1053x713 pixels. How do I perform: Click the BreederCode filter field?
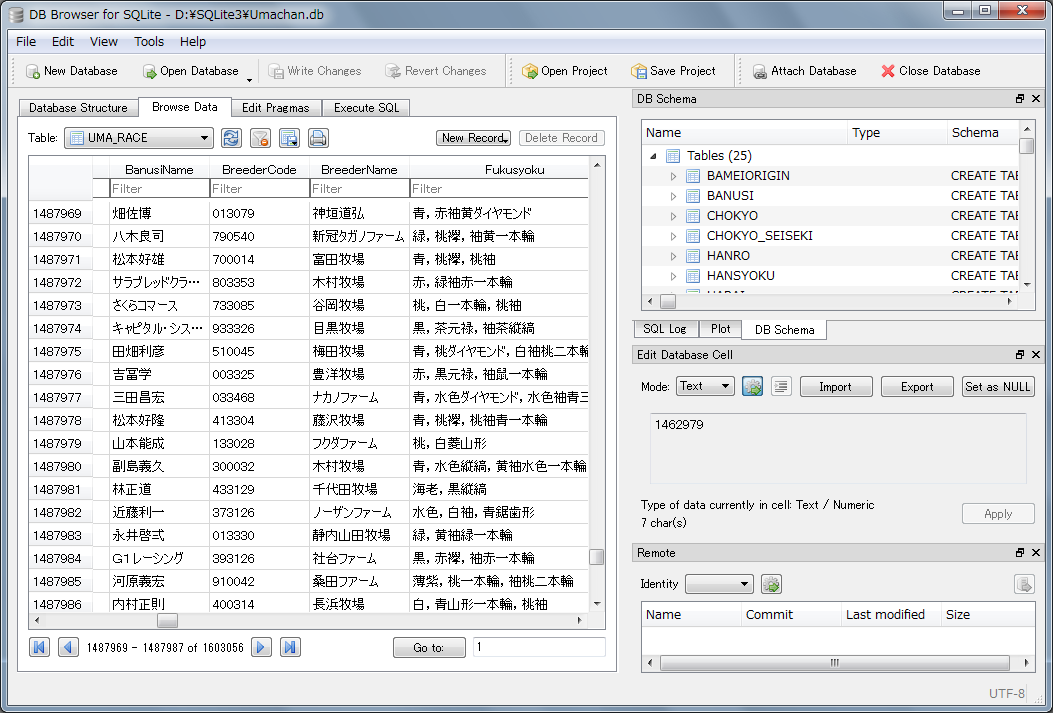[259, 189]
